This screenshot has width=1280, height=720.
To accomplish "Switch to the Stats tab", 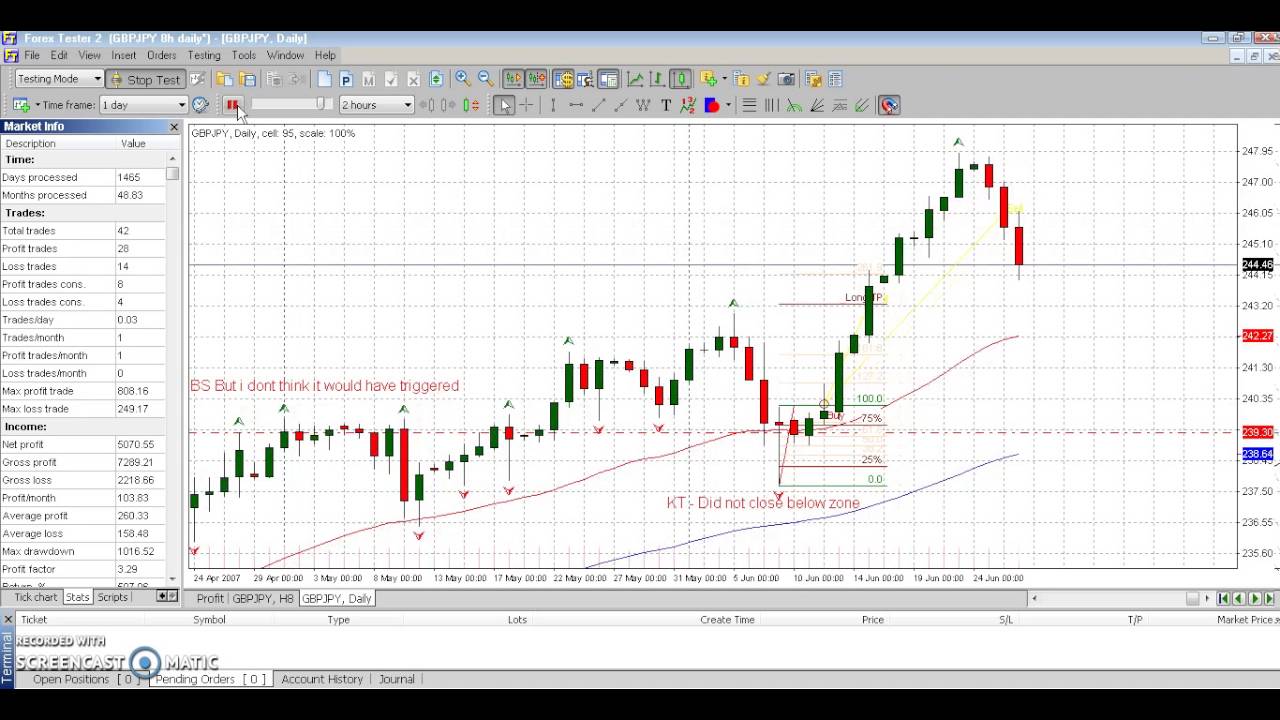I will point(77,597).
